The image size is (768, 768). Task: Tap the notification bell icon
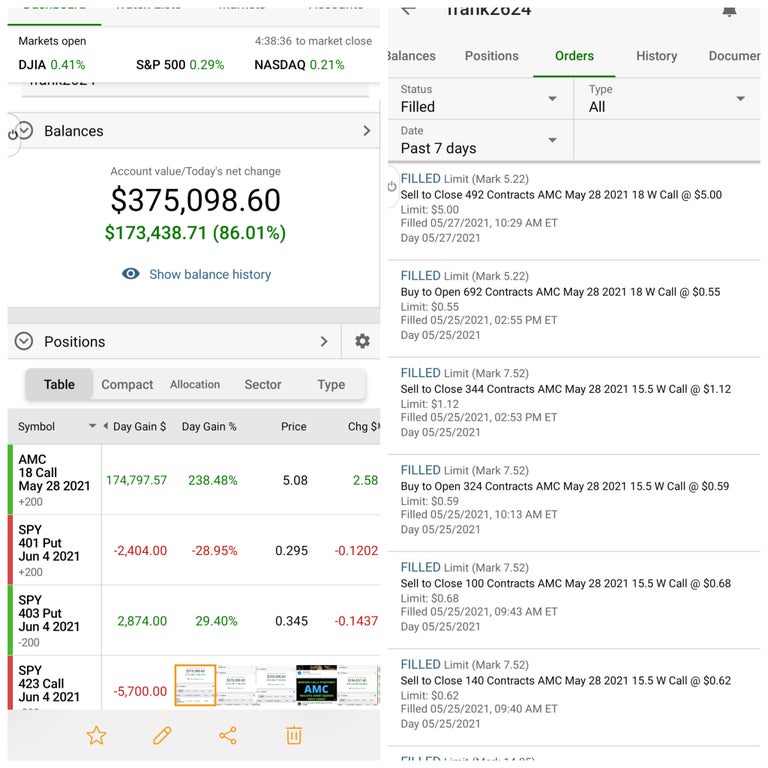tap(729, 10)
